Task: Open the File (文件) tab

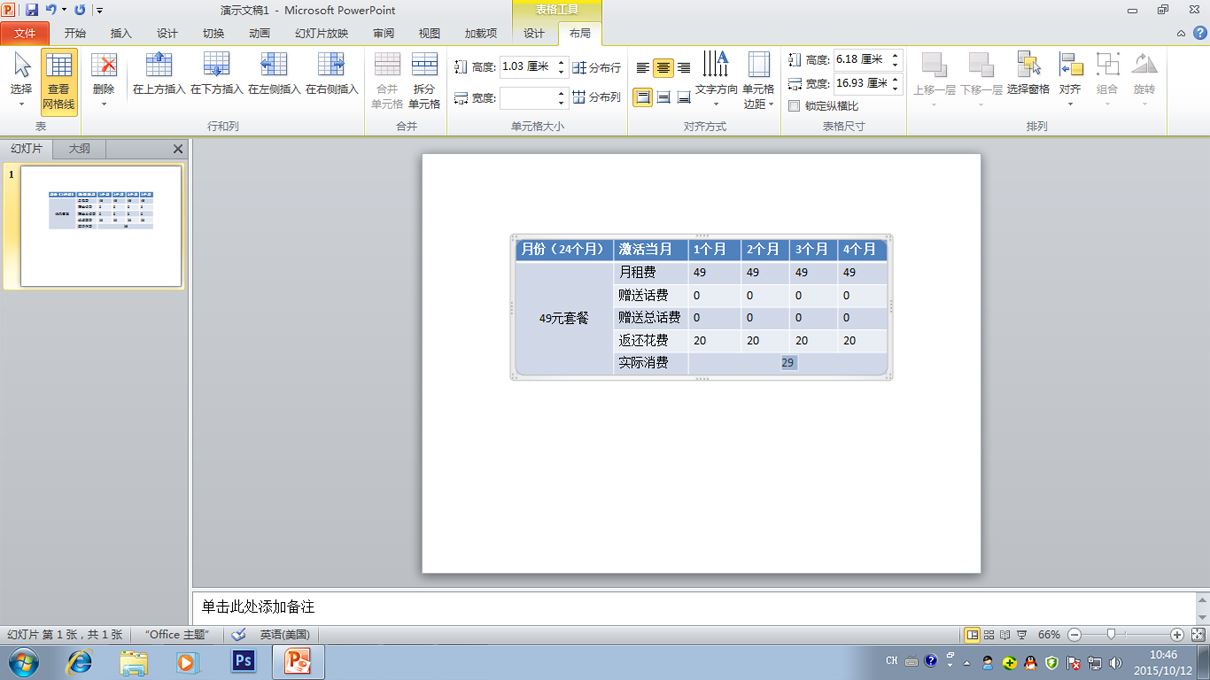Action: point(24,33)
